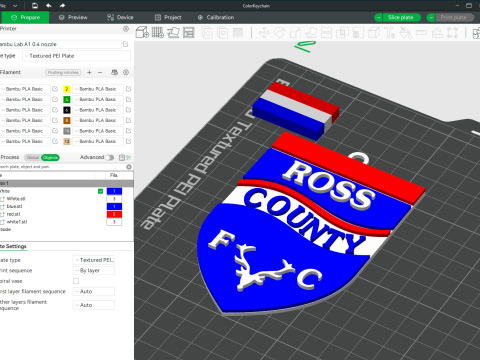The image size is (480, 360).
Task: Select the Rotate tool icon
Action: tap(280, 33)
